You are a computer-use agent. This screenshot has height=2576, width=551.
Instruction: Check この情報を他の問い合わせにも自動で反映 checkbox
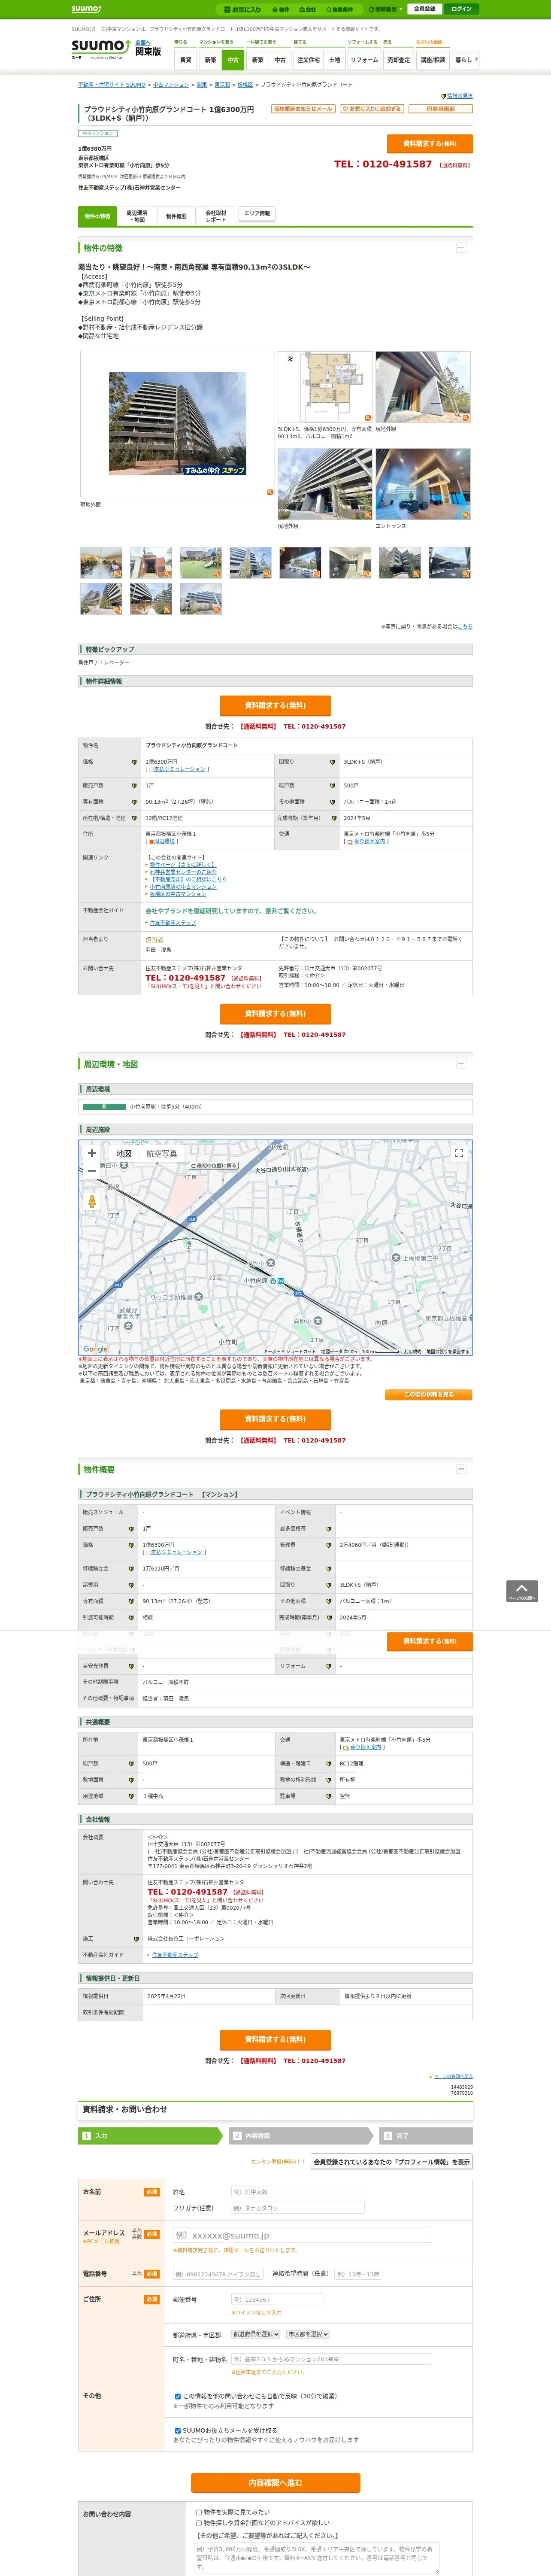tap(178, 2396)
